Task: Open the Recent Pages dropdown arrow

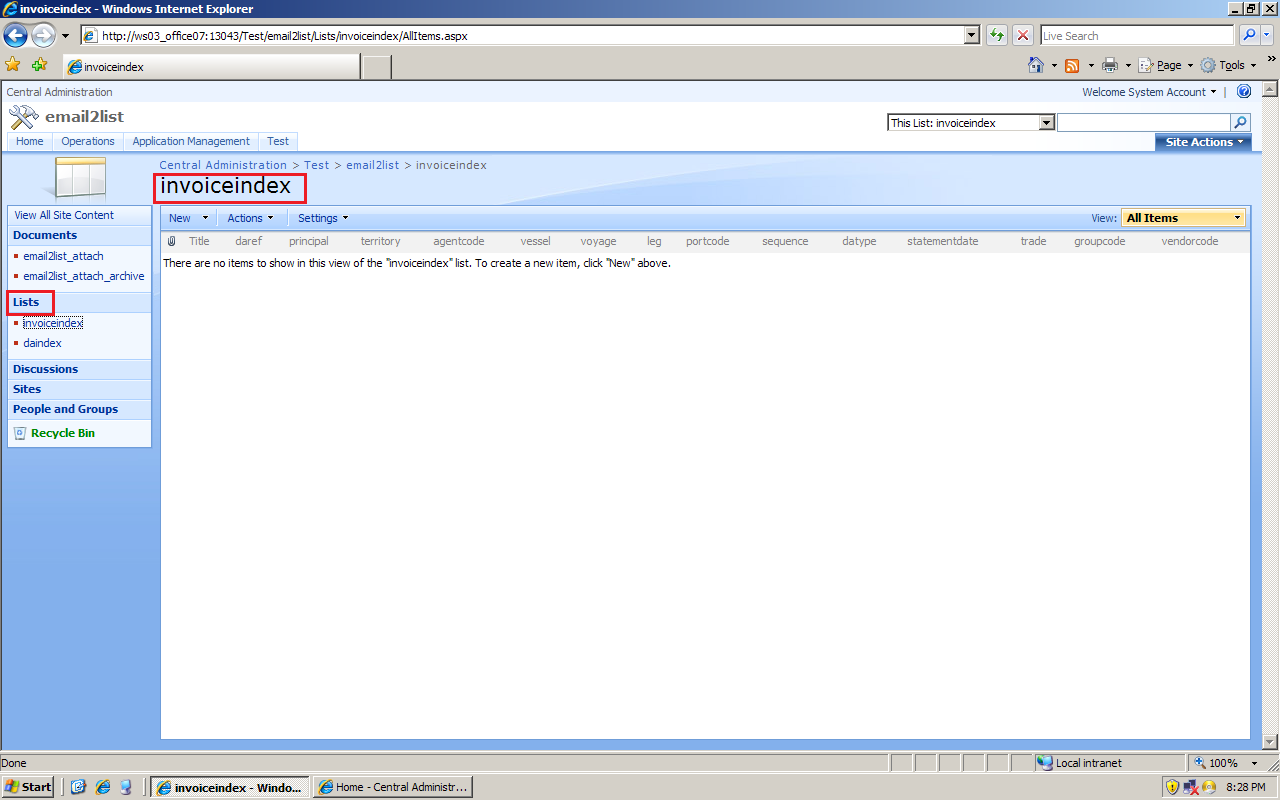Action: (66, 36)
